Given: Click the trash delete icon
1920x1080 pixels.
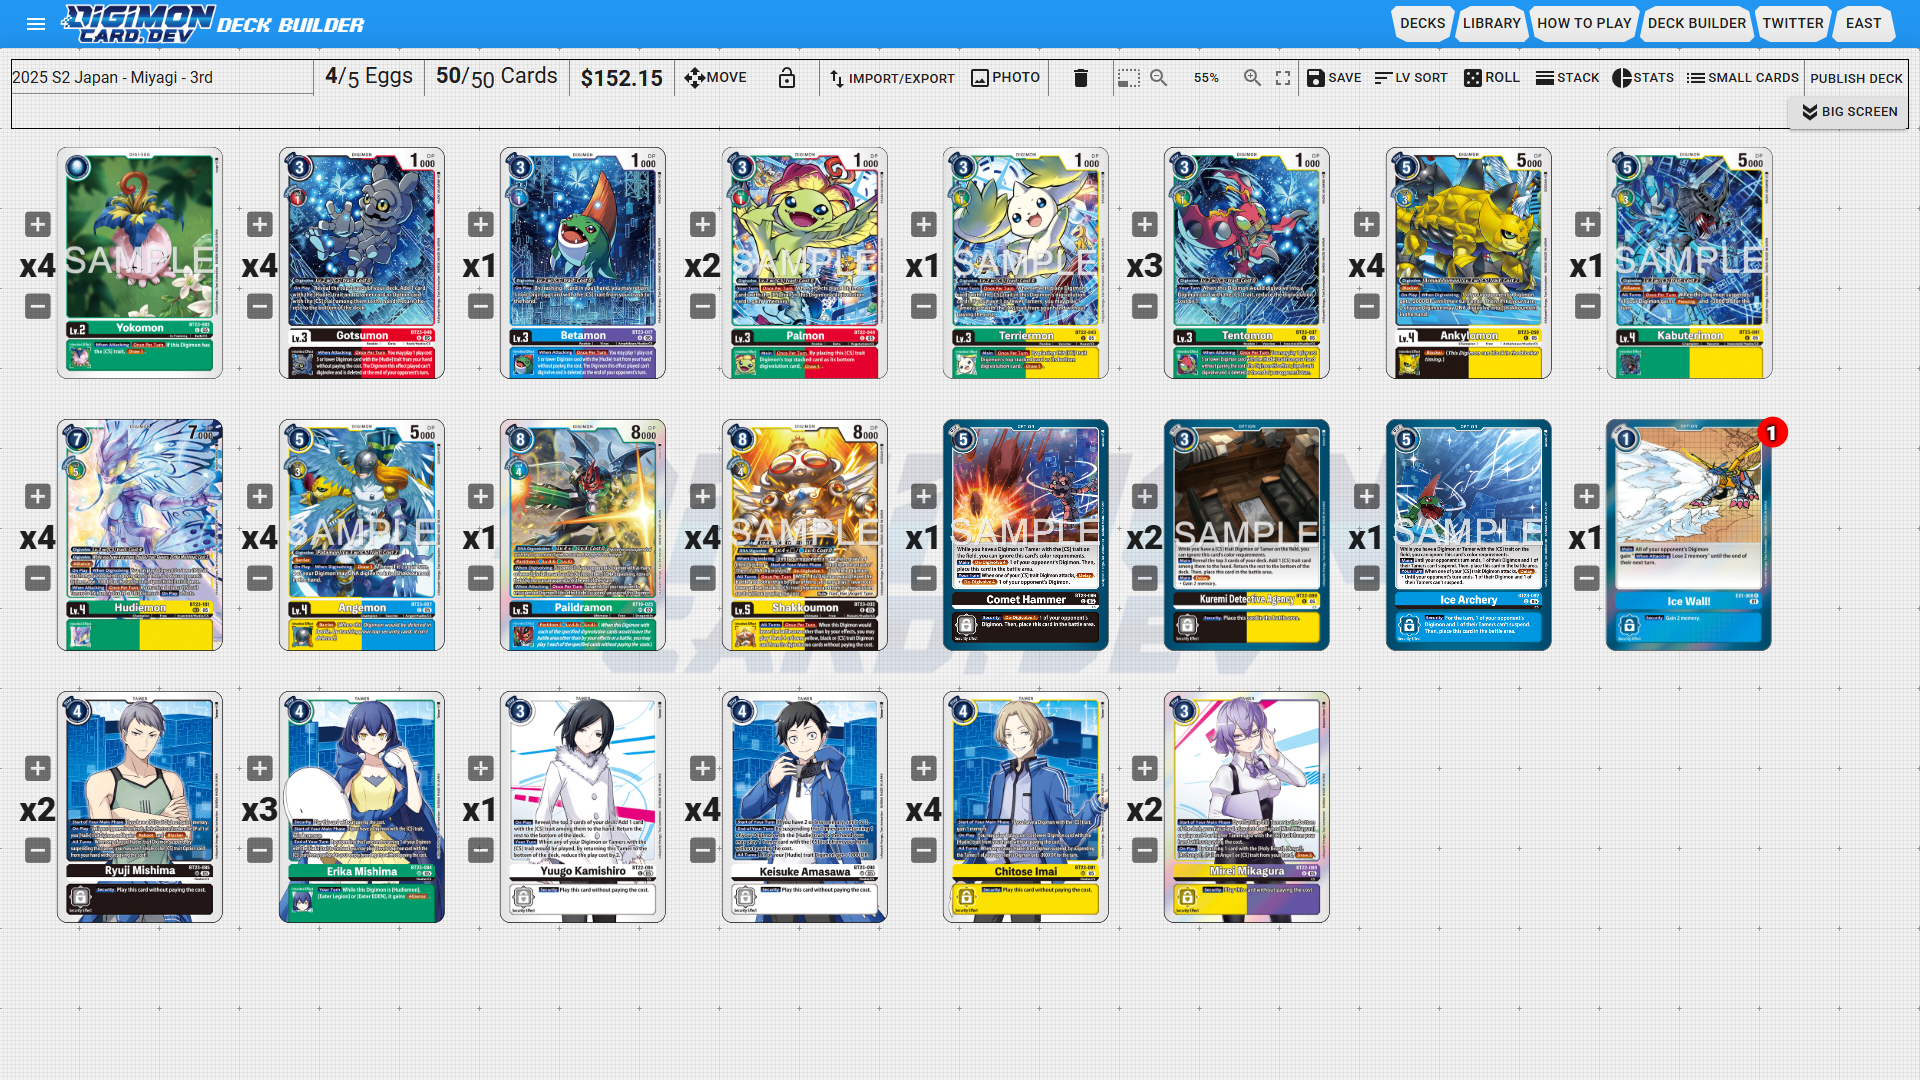Looking at the screenshot, I should (1080, 78).
